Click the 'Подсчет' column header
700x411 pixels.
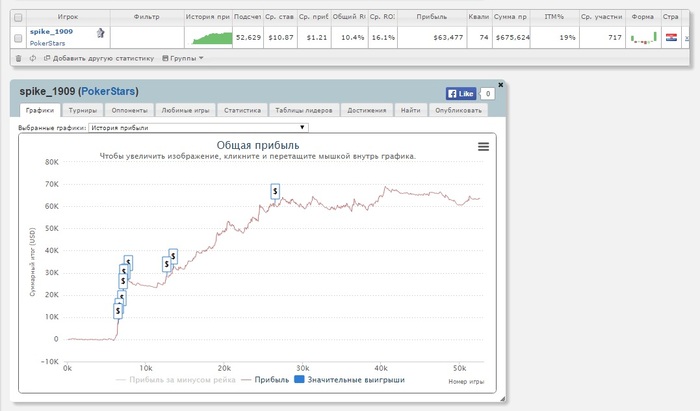pyautogui.click(x=247, y=17)
